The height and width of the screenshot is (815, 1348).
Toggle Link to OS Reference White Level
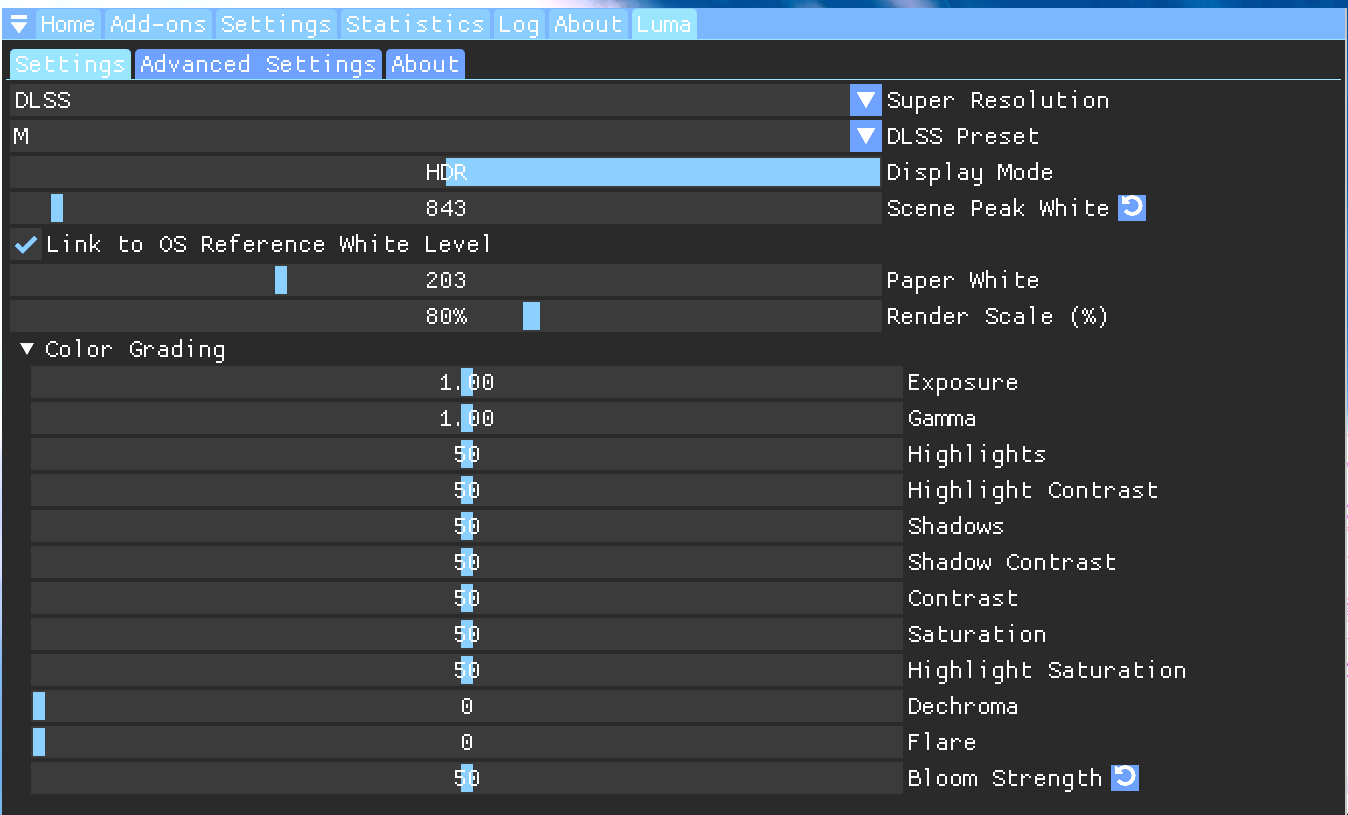pyautogui.click(x=26, y=244)
